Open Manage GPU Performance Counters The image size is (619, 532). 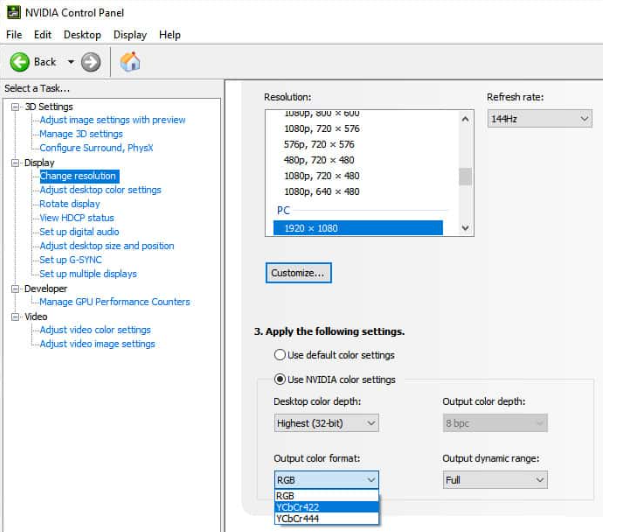[x=114, y=302]
